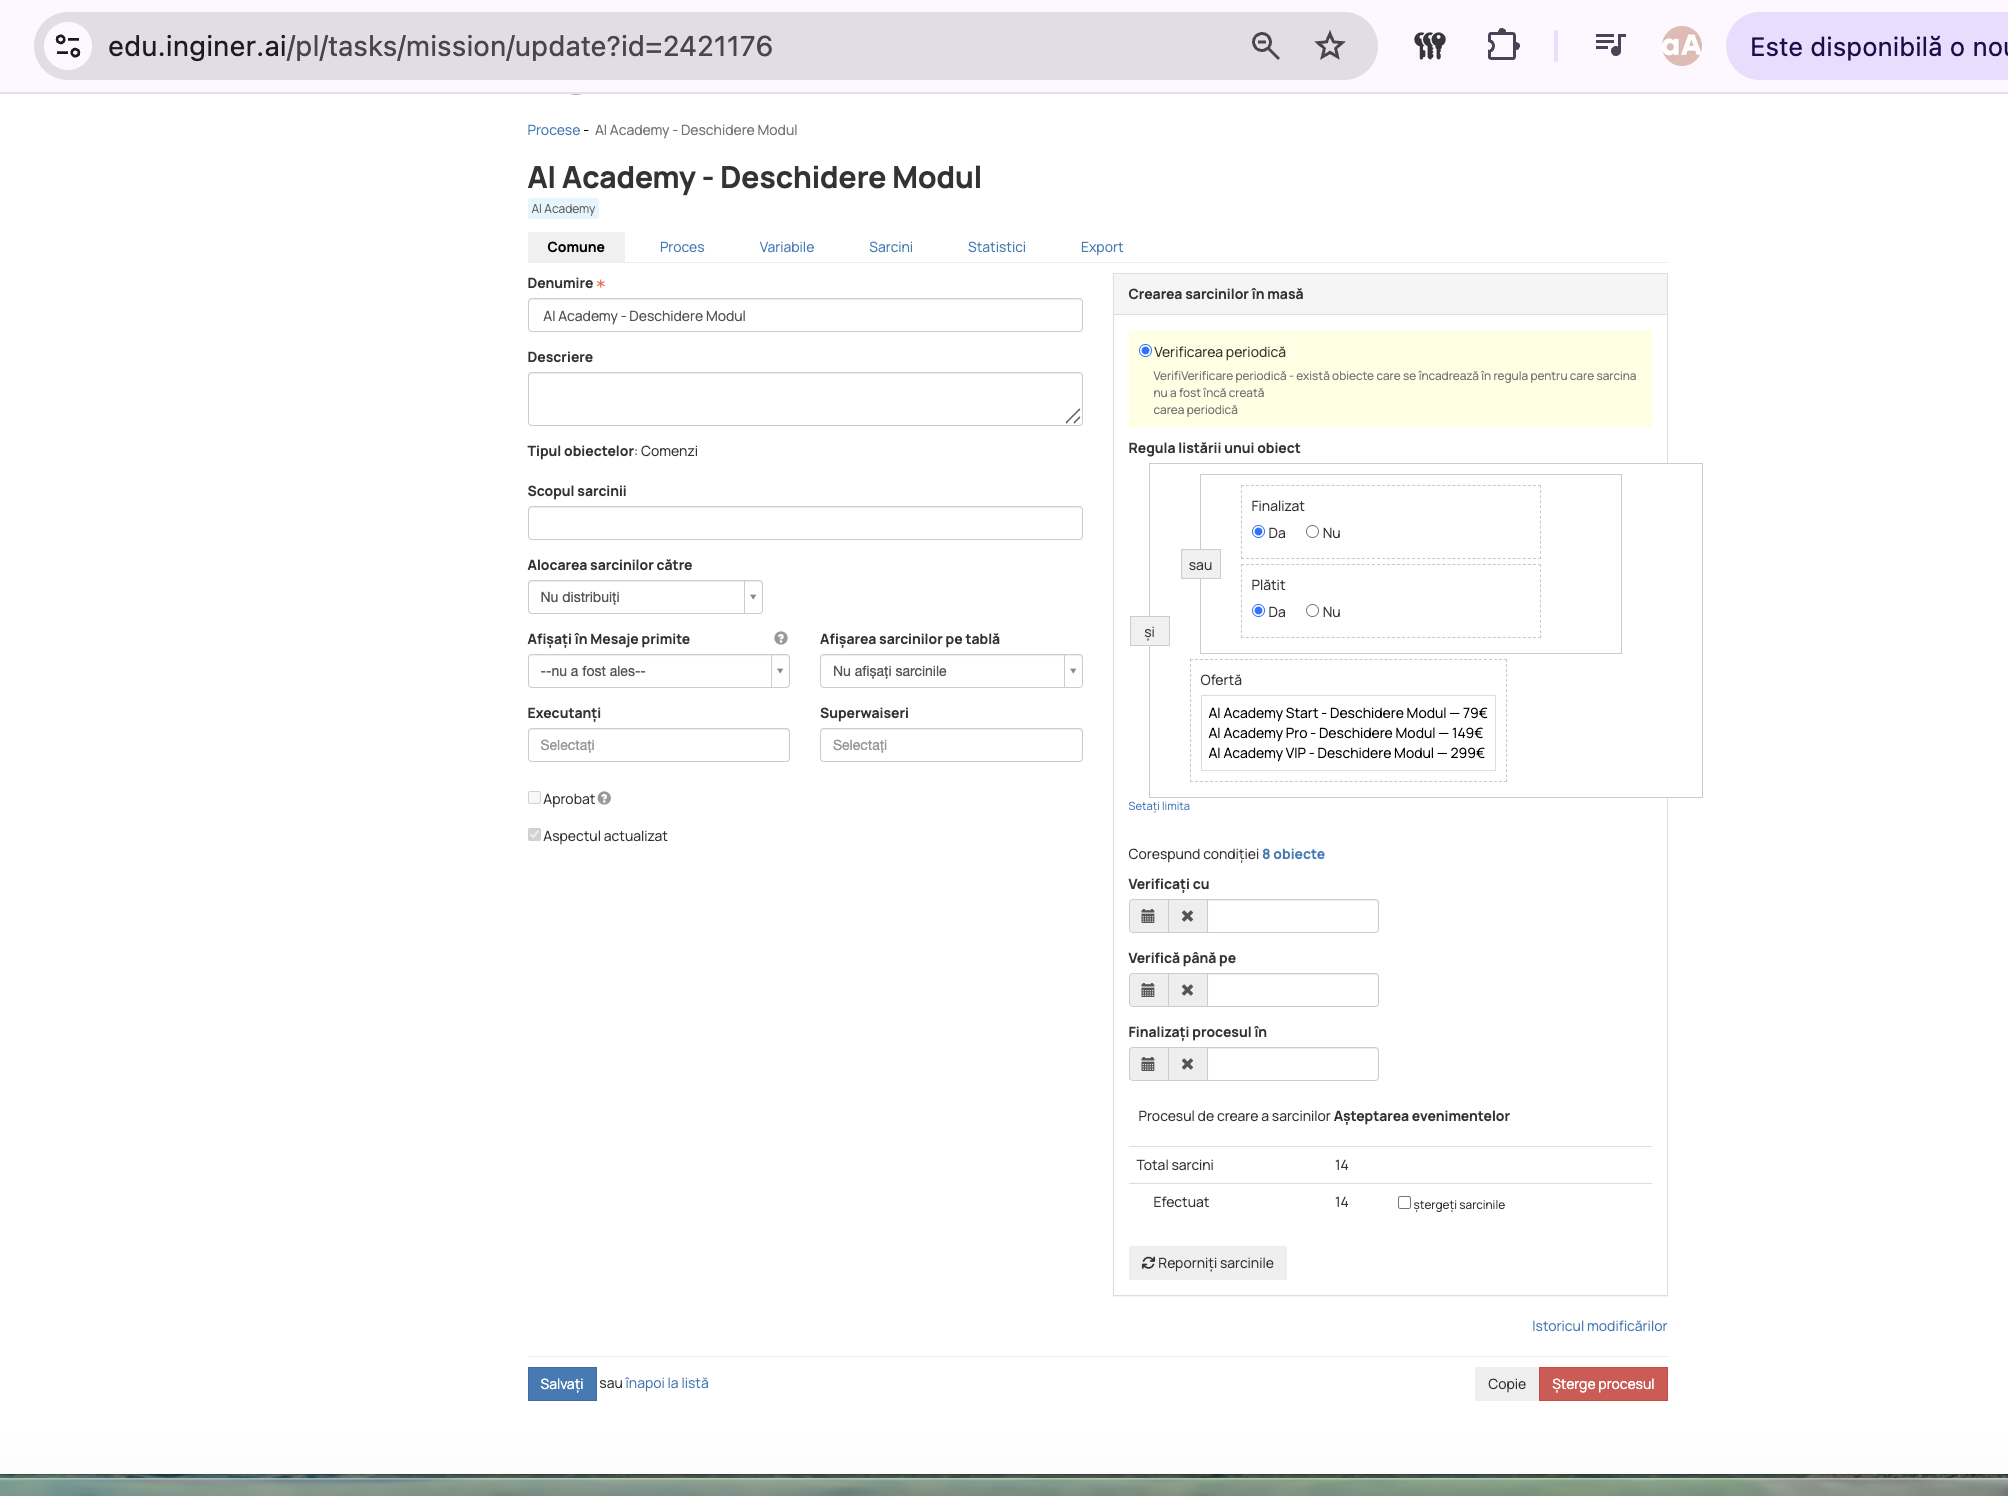Open the Statistici tab

[x=996, y=247]
